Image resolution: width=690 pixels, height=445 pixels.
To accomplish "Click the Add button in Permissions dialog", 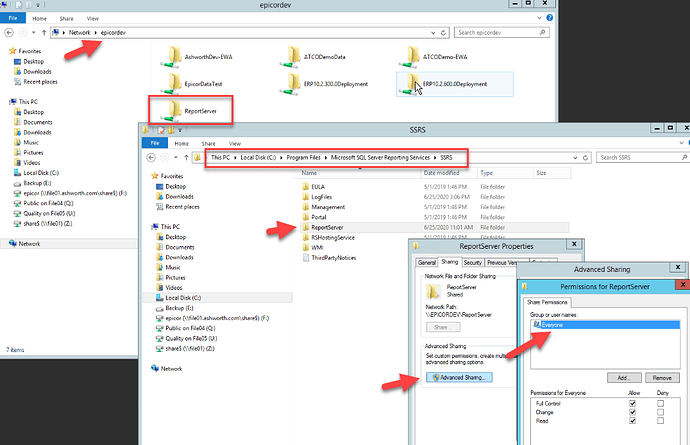I will coord(624,378).
